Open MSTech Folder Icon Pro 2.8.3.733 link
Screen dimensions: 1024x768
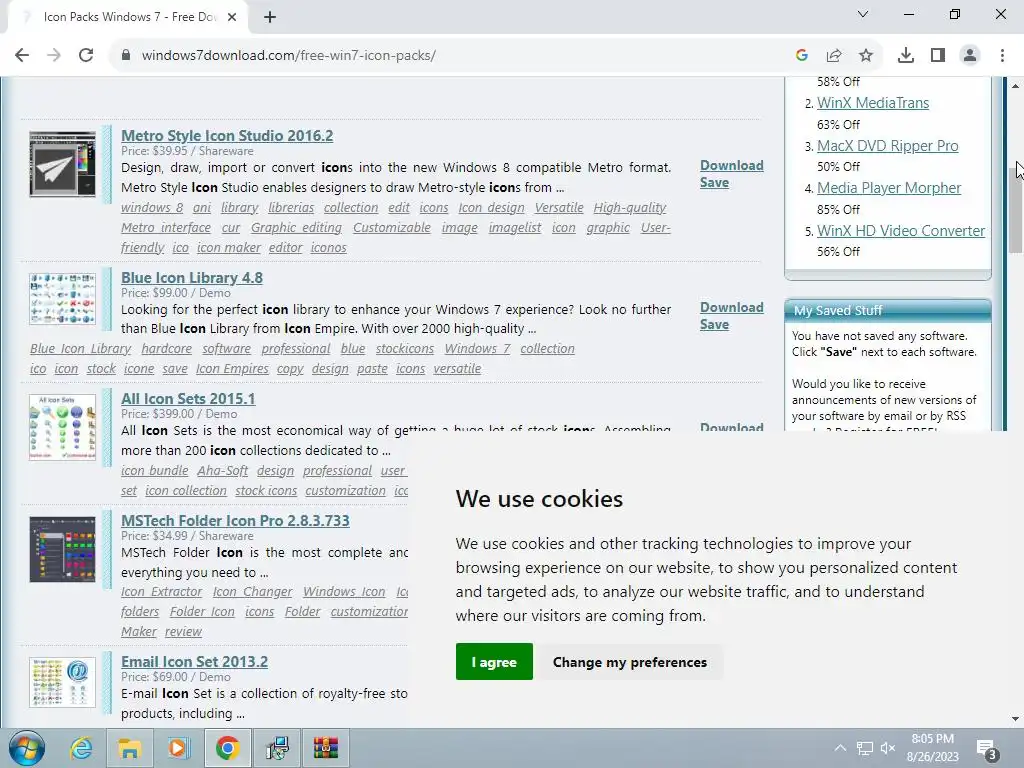point(235,520)
